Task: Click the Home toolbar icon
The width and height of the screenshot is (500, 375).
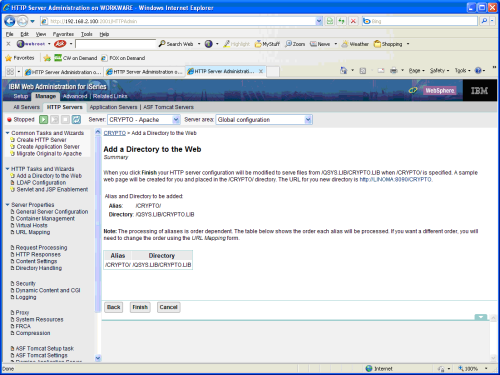Action: (x=344, y=71)
